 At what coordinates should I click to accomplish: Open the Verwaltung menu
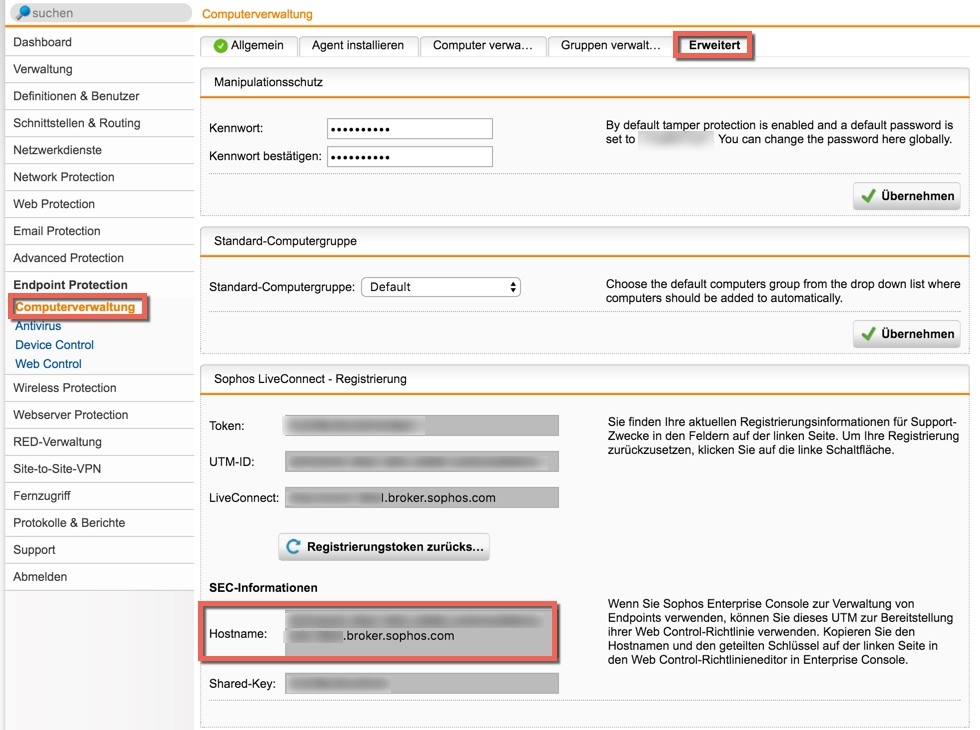tap(99, 69)
